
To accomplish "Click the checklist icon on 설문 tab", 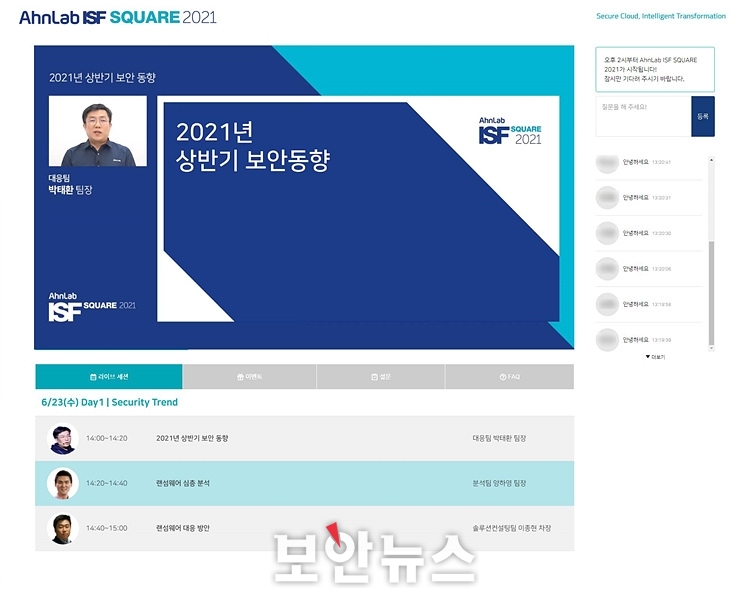I will 375,377.
